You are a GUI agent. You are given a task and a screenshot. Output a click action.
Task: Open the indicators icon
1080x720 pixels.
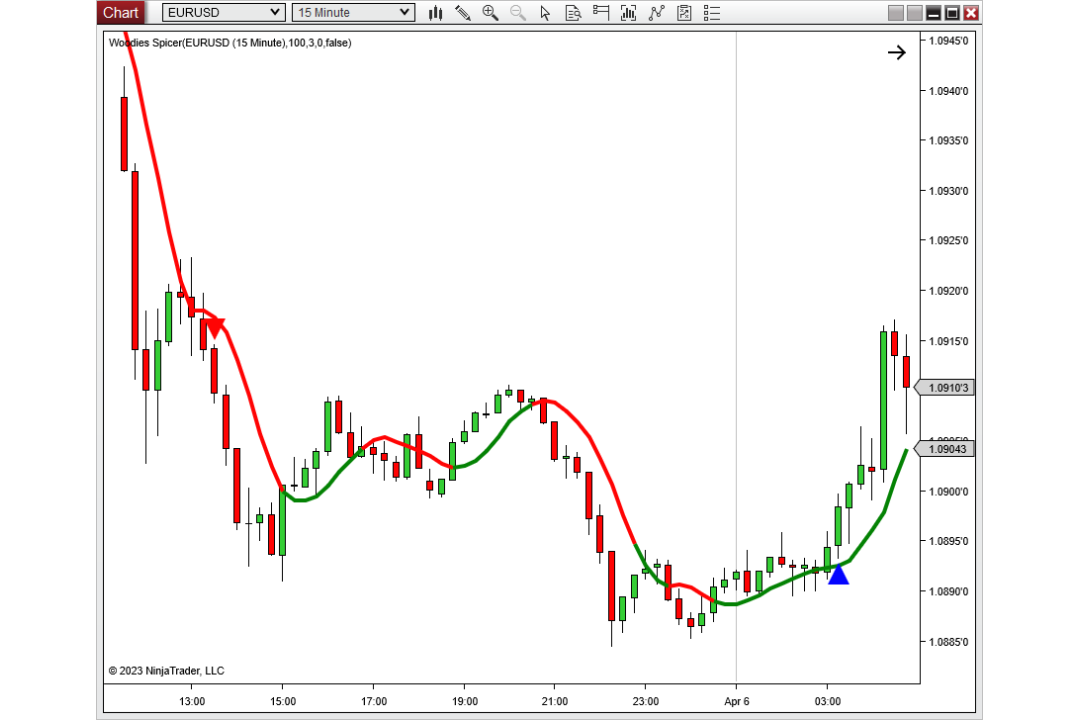click(656, 12)
